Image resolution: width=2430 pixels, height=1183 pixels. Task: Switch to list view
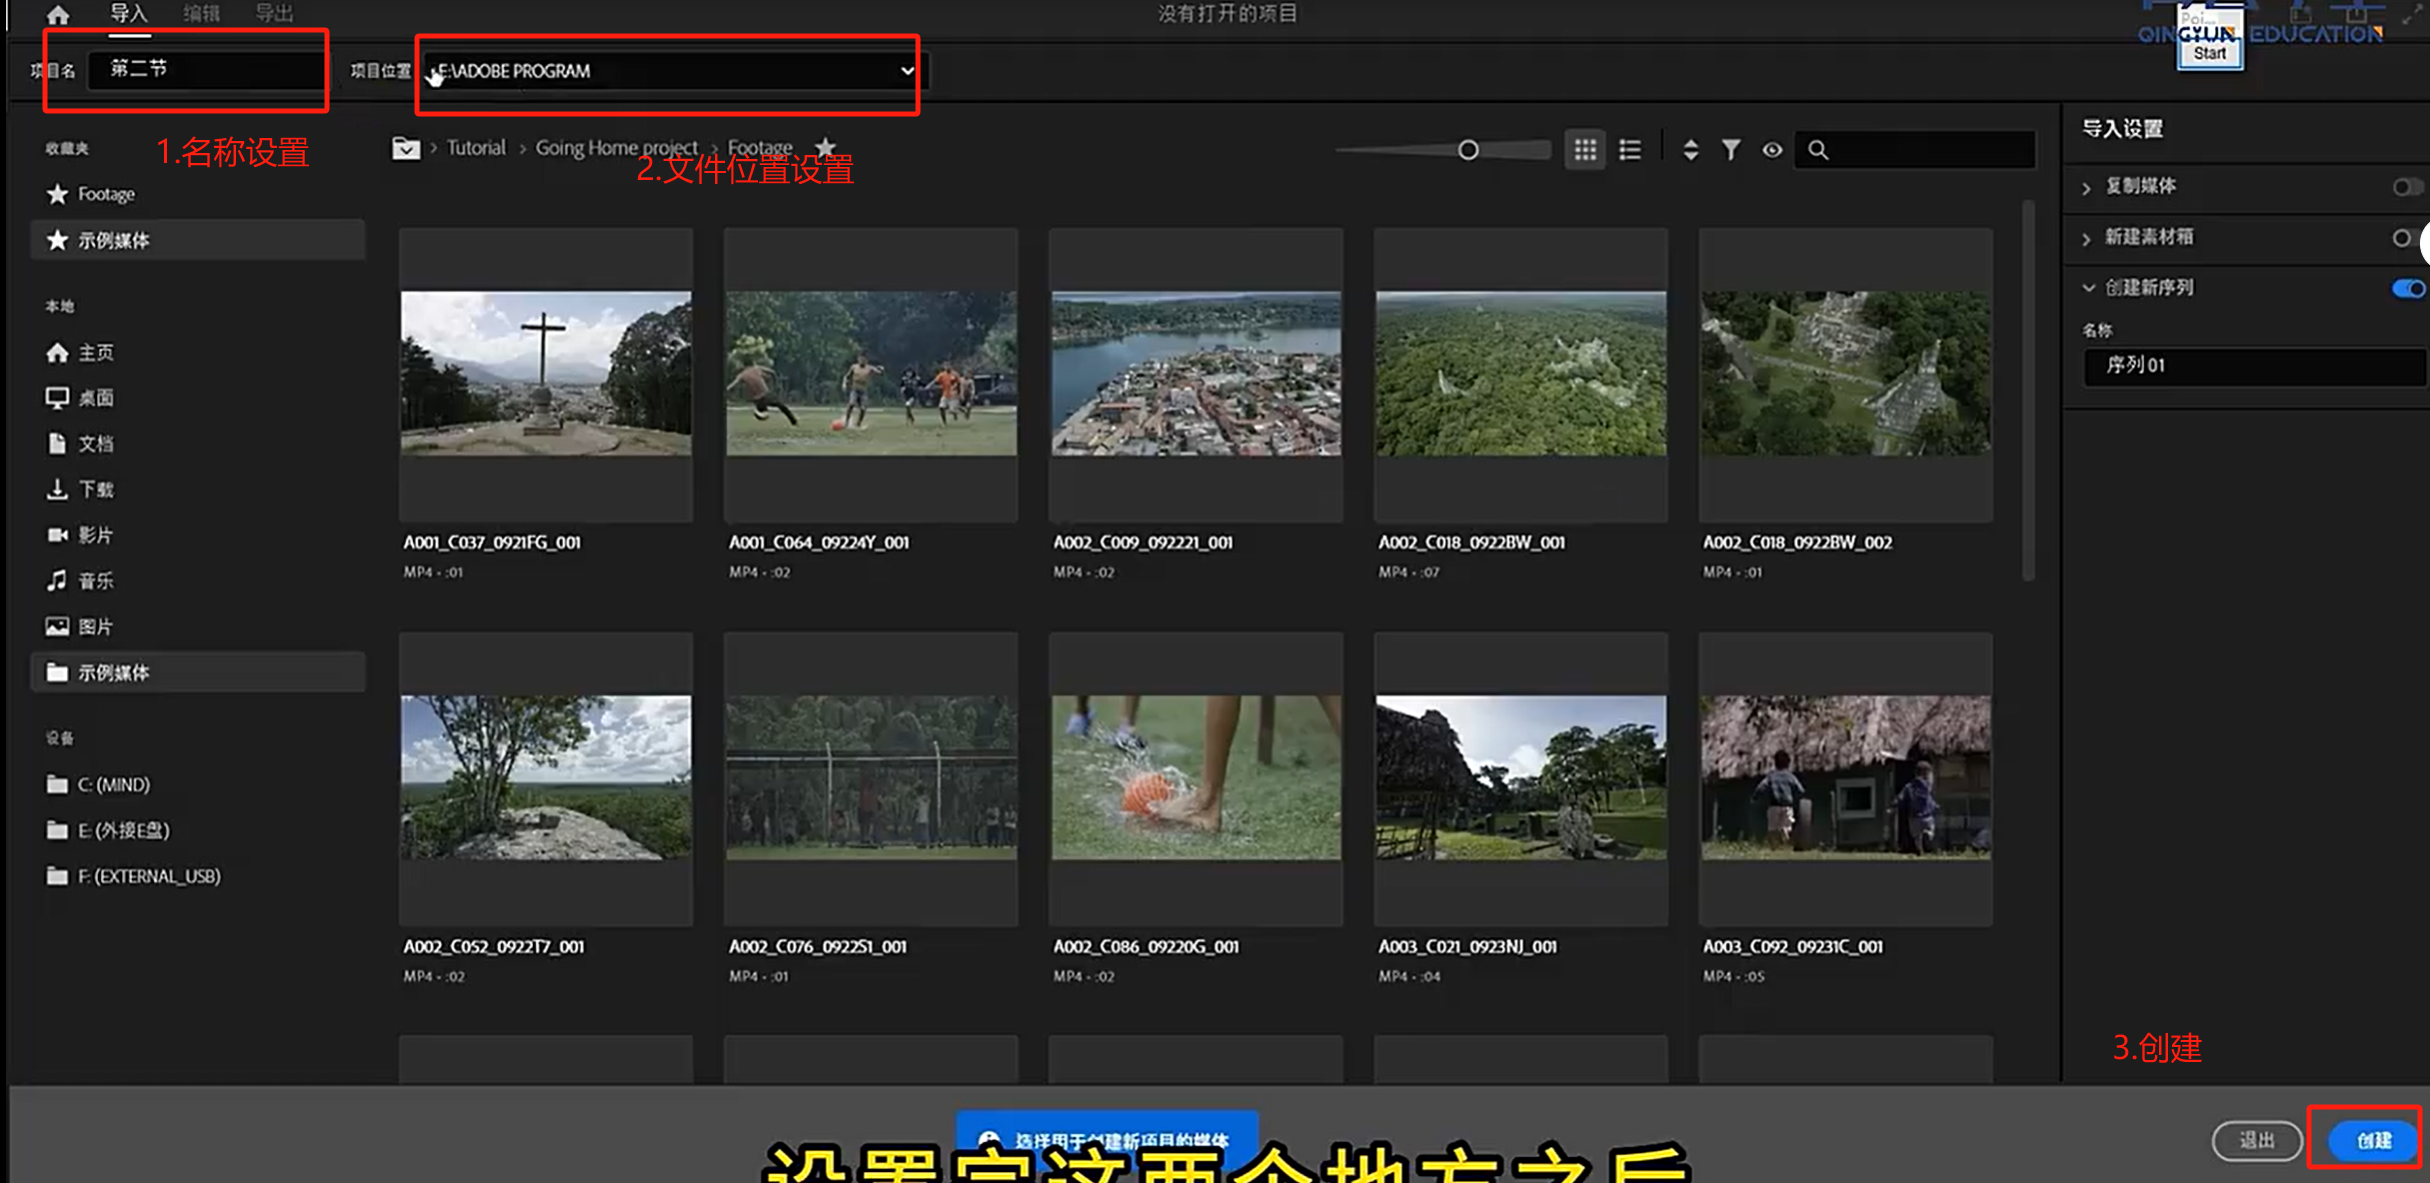click(1630, 150)
